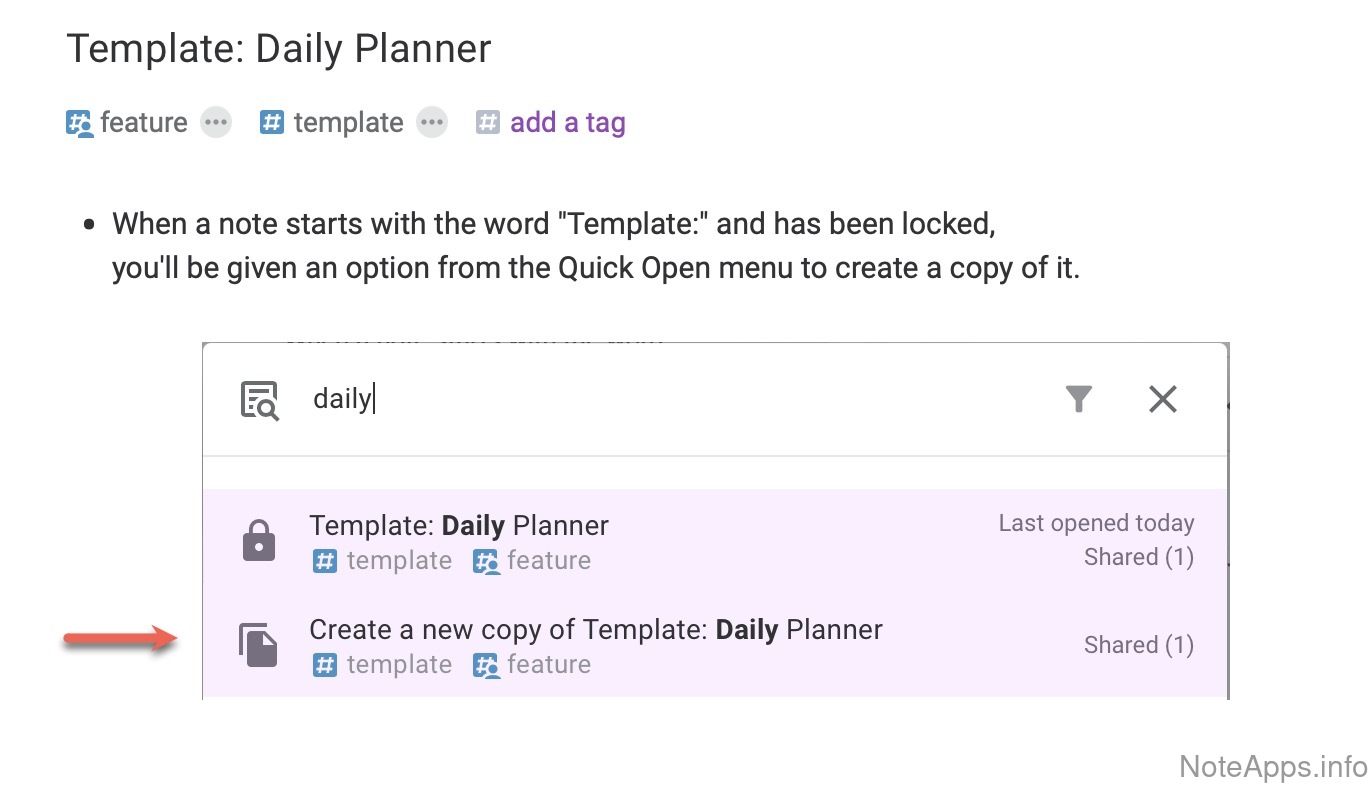Click the "add a tag" link
This screenshot has width=1370, height=786.
(x=567, y=123)
